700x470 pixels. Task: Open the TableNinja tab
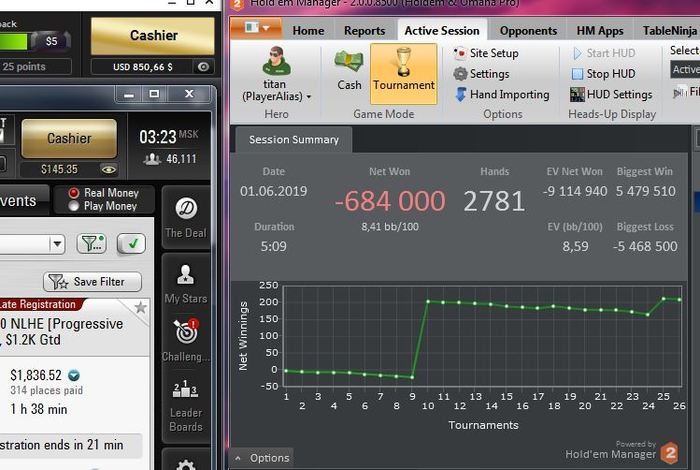click(669, 31)
